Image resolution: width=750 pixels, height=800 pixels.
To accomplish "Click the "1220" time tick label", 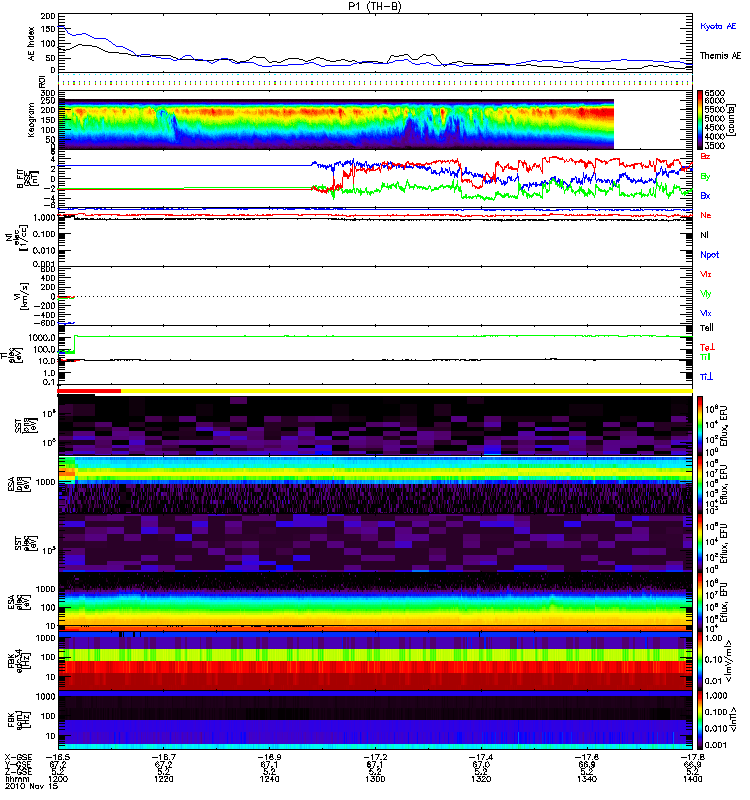I will pyautogui.click(x=163, y=779).
